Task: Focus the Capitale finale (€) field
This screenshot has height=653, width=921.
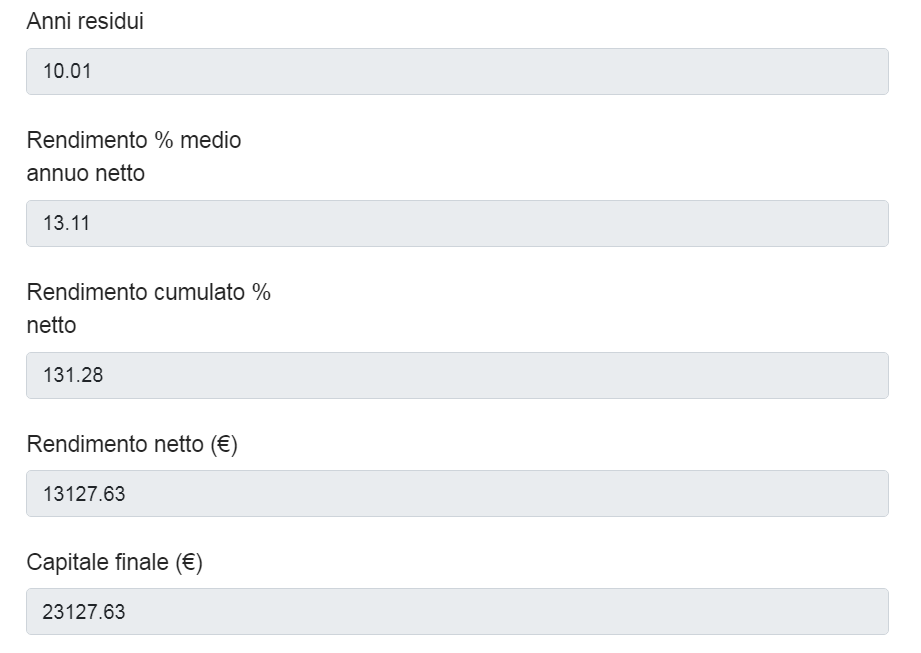Action: (457, 611)
